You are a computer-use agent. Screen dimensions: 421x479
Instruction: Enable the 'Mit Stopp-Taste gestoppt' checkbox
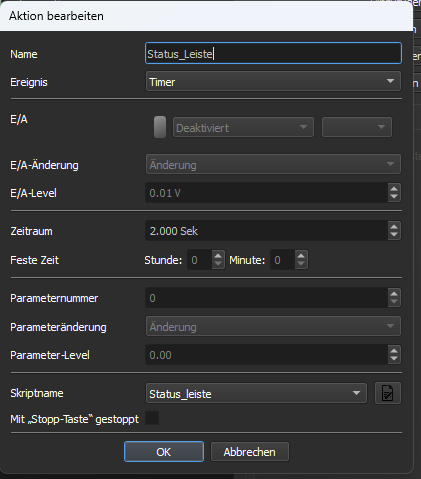[152, 418]
